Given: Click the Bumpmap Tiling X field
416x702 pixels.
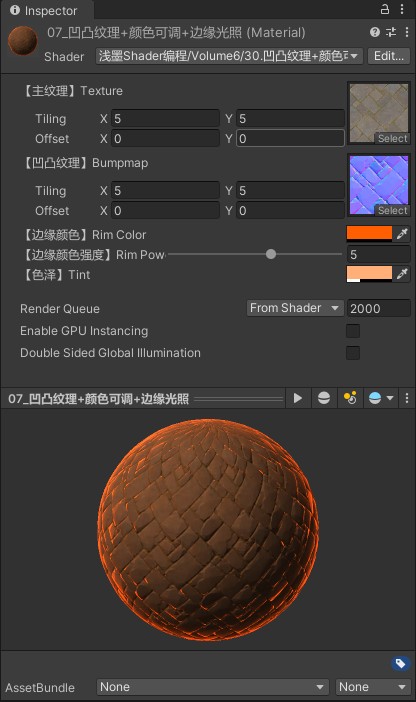Looking at the screenshot, I should [165, 191].
